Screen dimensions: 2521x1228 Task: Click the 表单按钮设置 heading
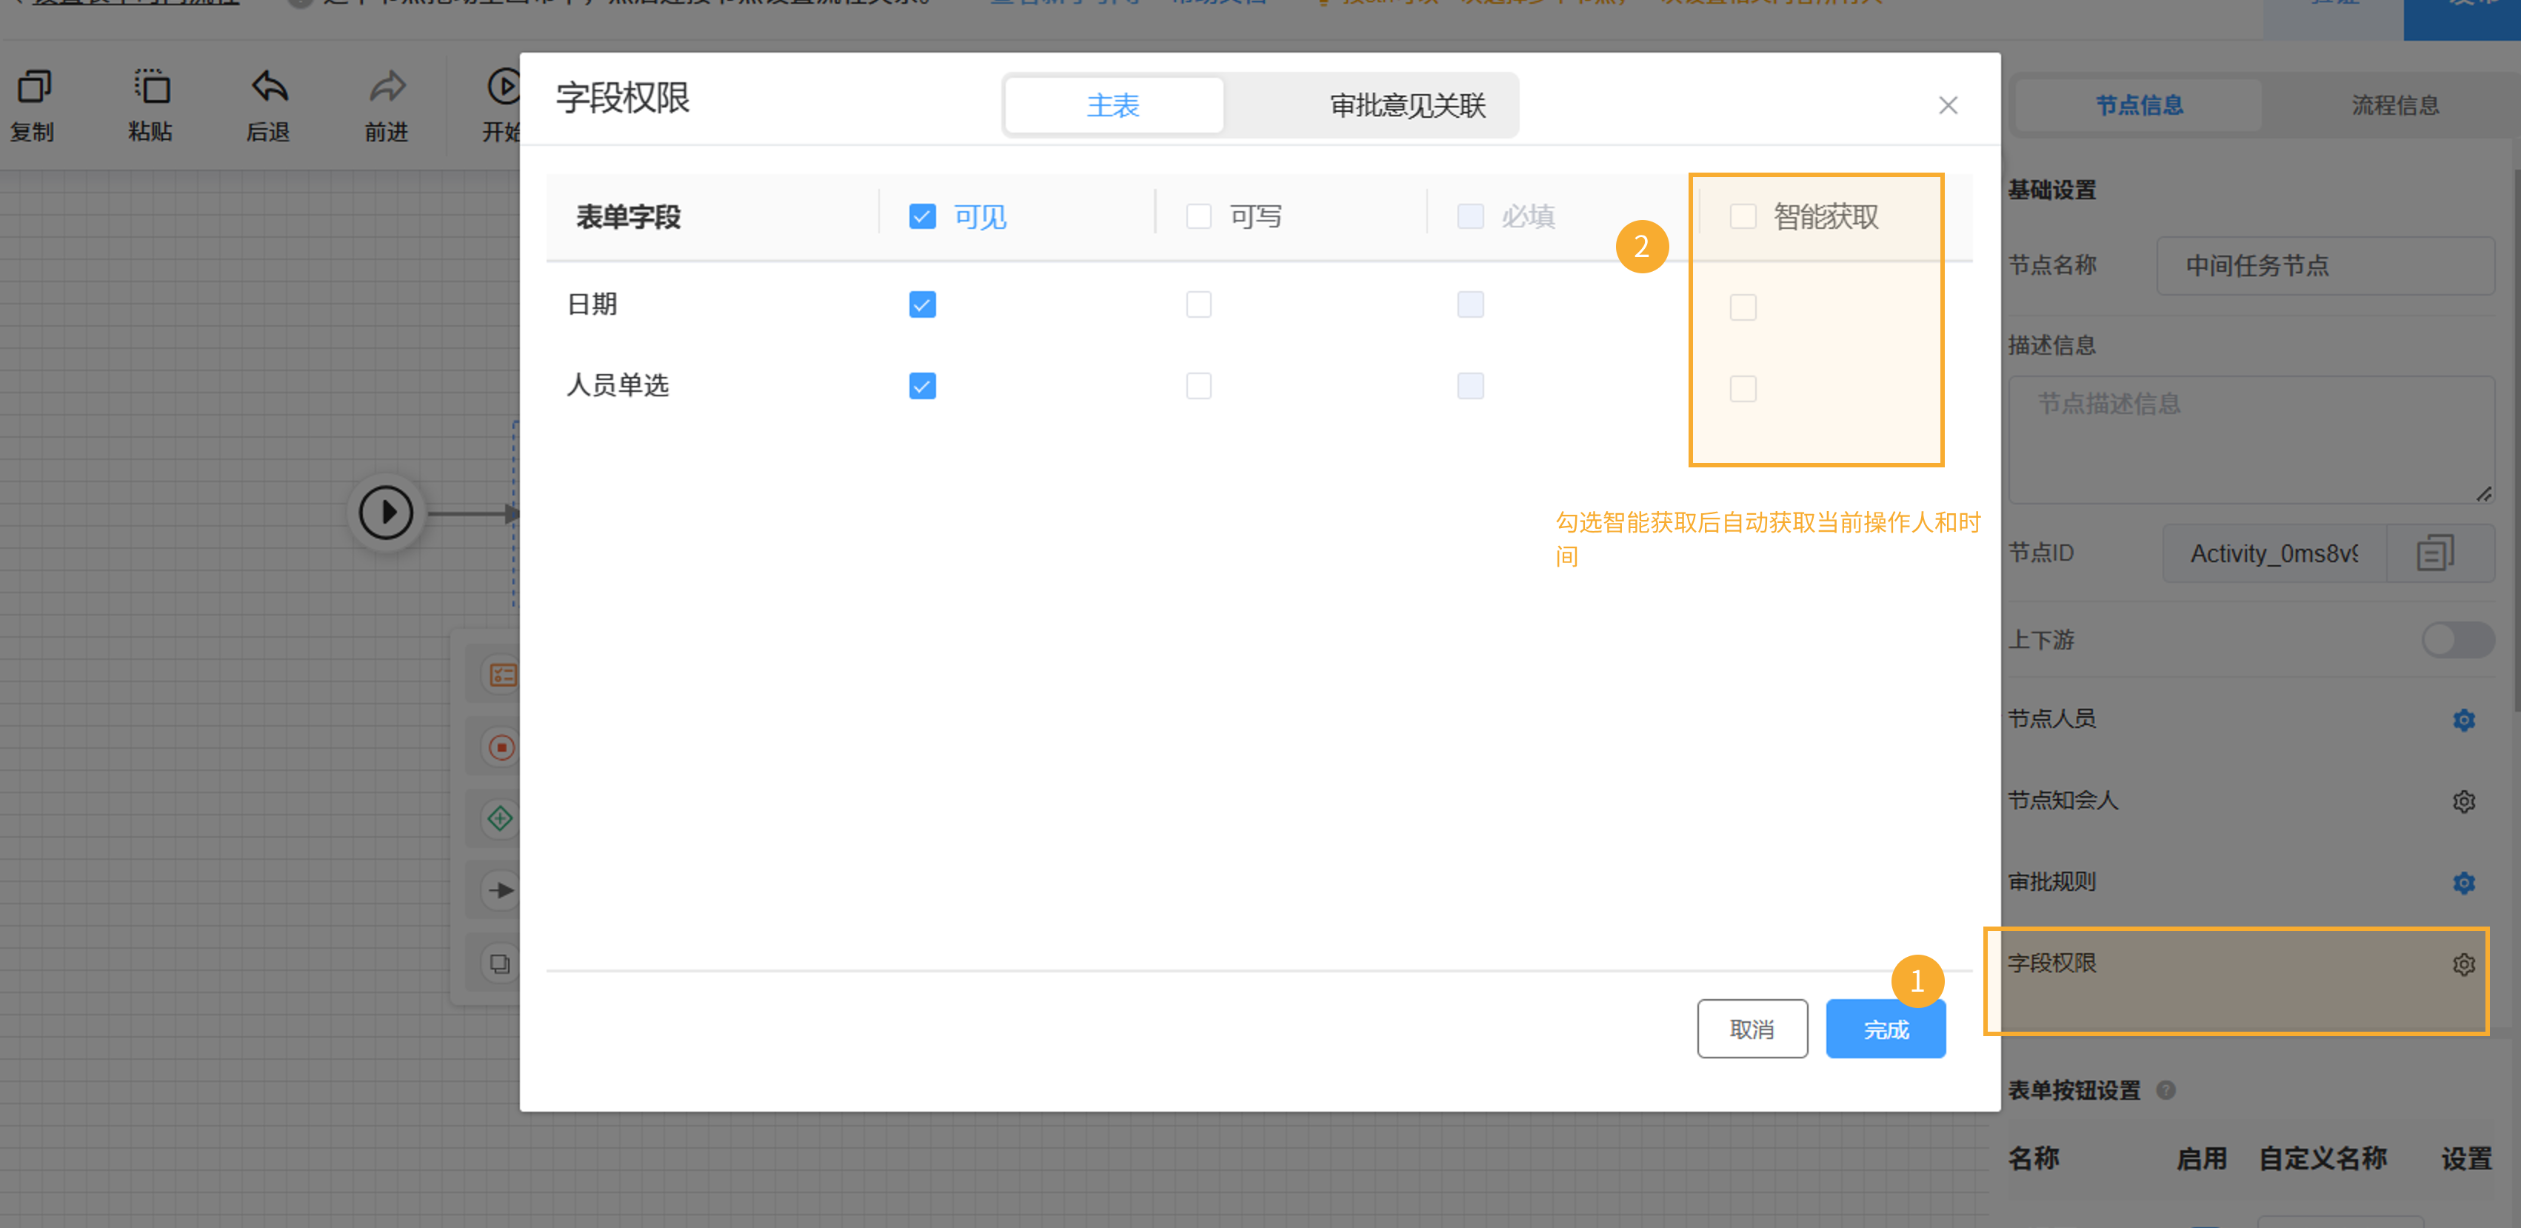point(2074,1090)
